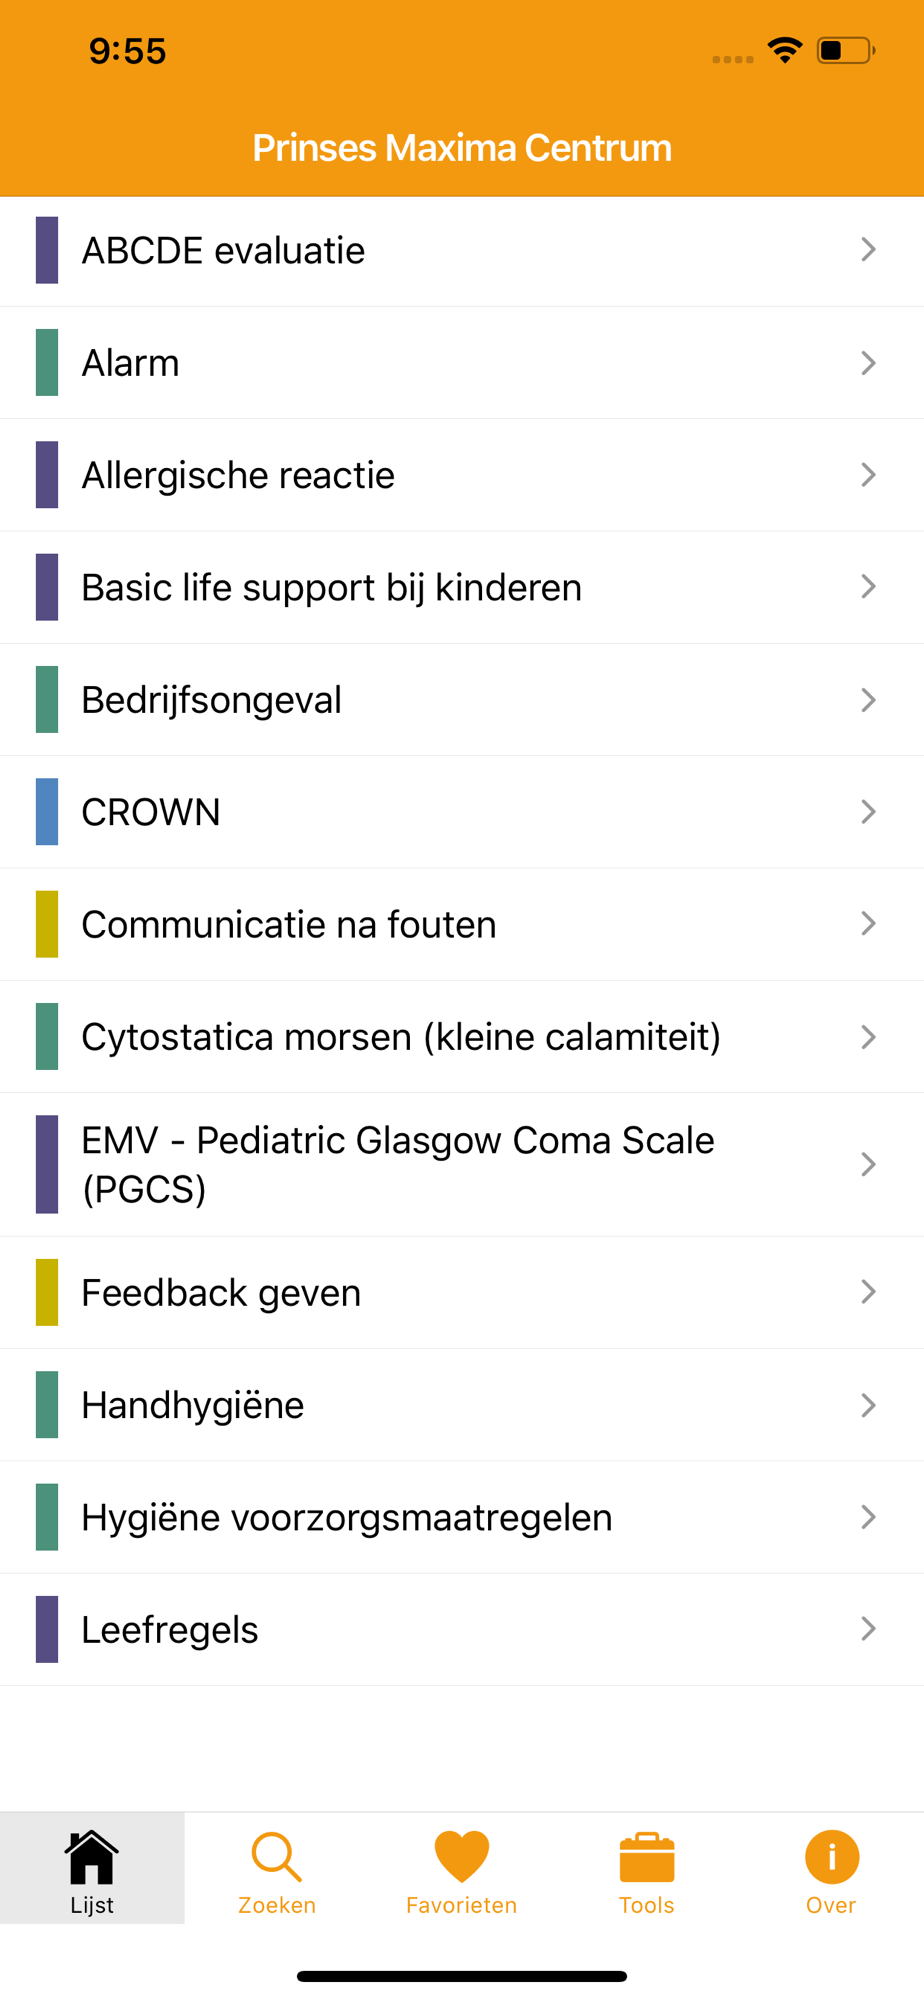
Task: Tap the Over info icon
Action: click(832, 1857)
